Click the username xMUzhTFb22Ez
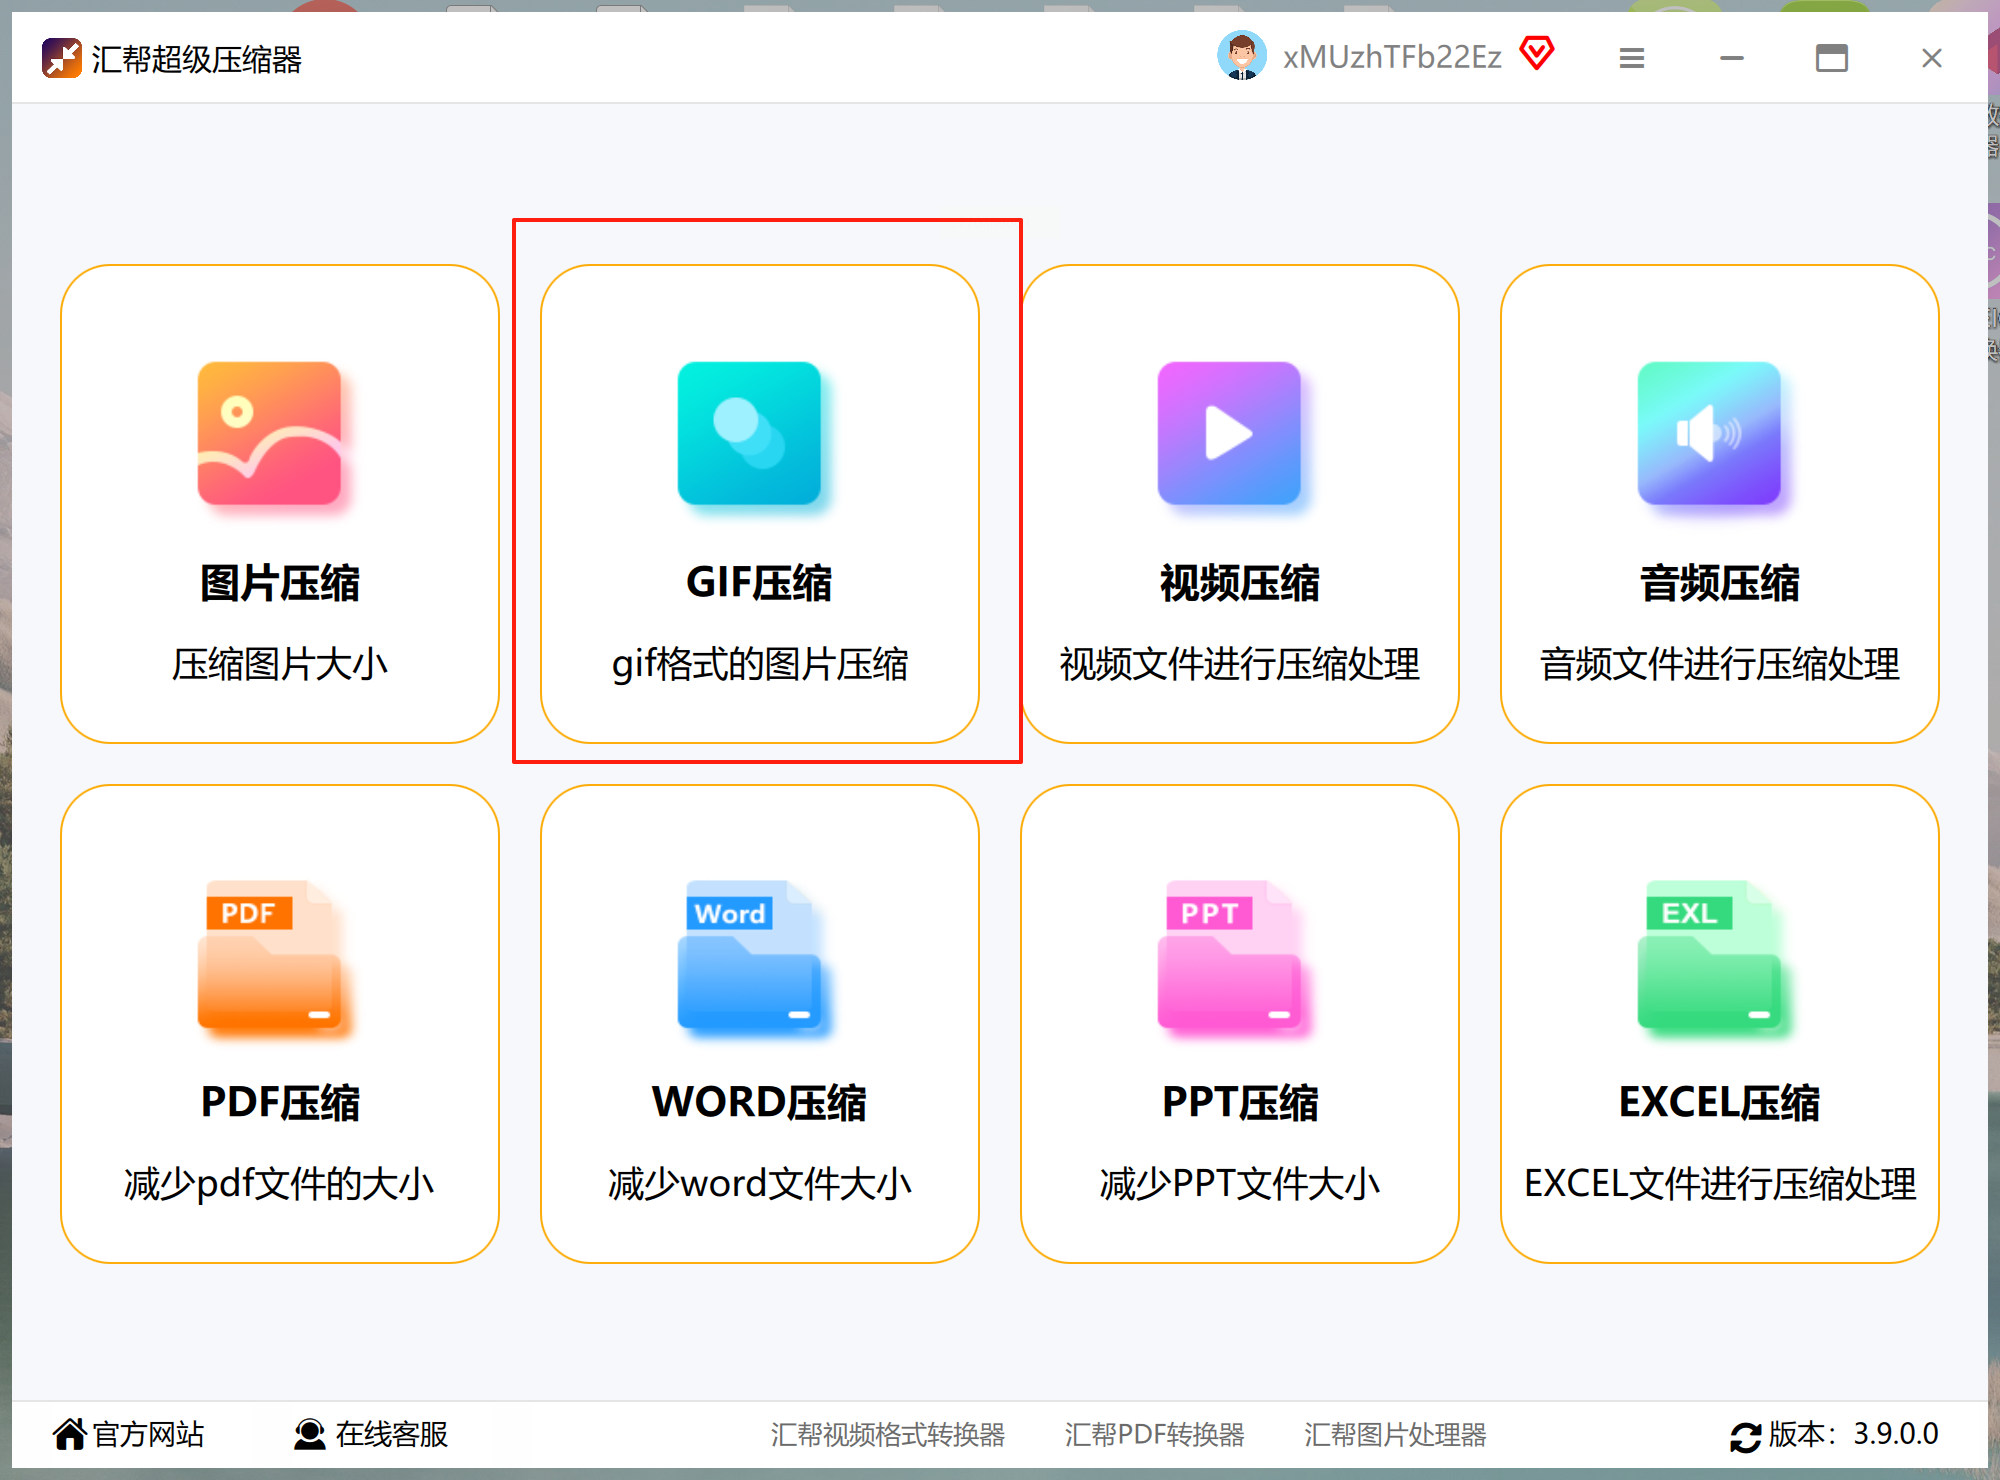2000x1480 pixels. point(1392,57)
